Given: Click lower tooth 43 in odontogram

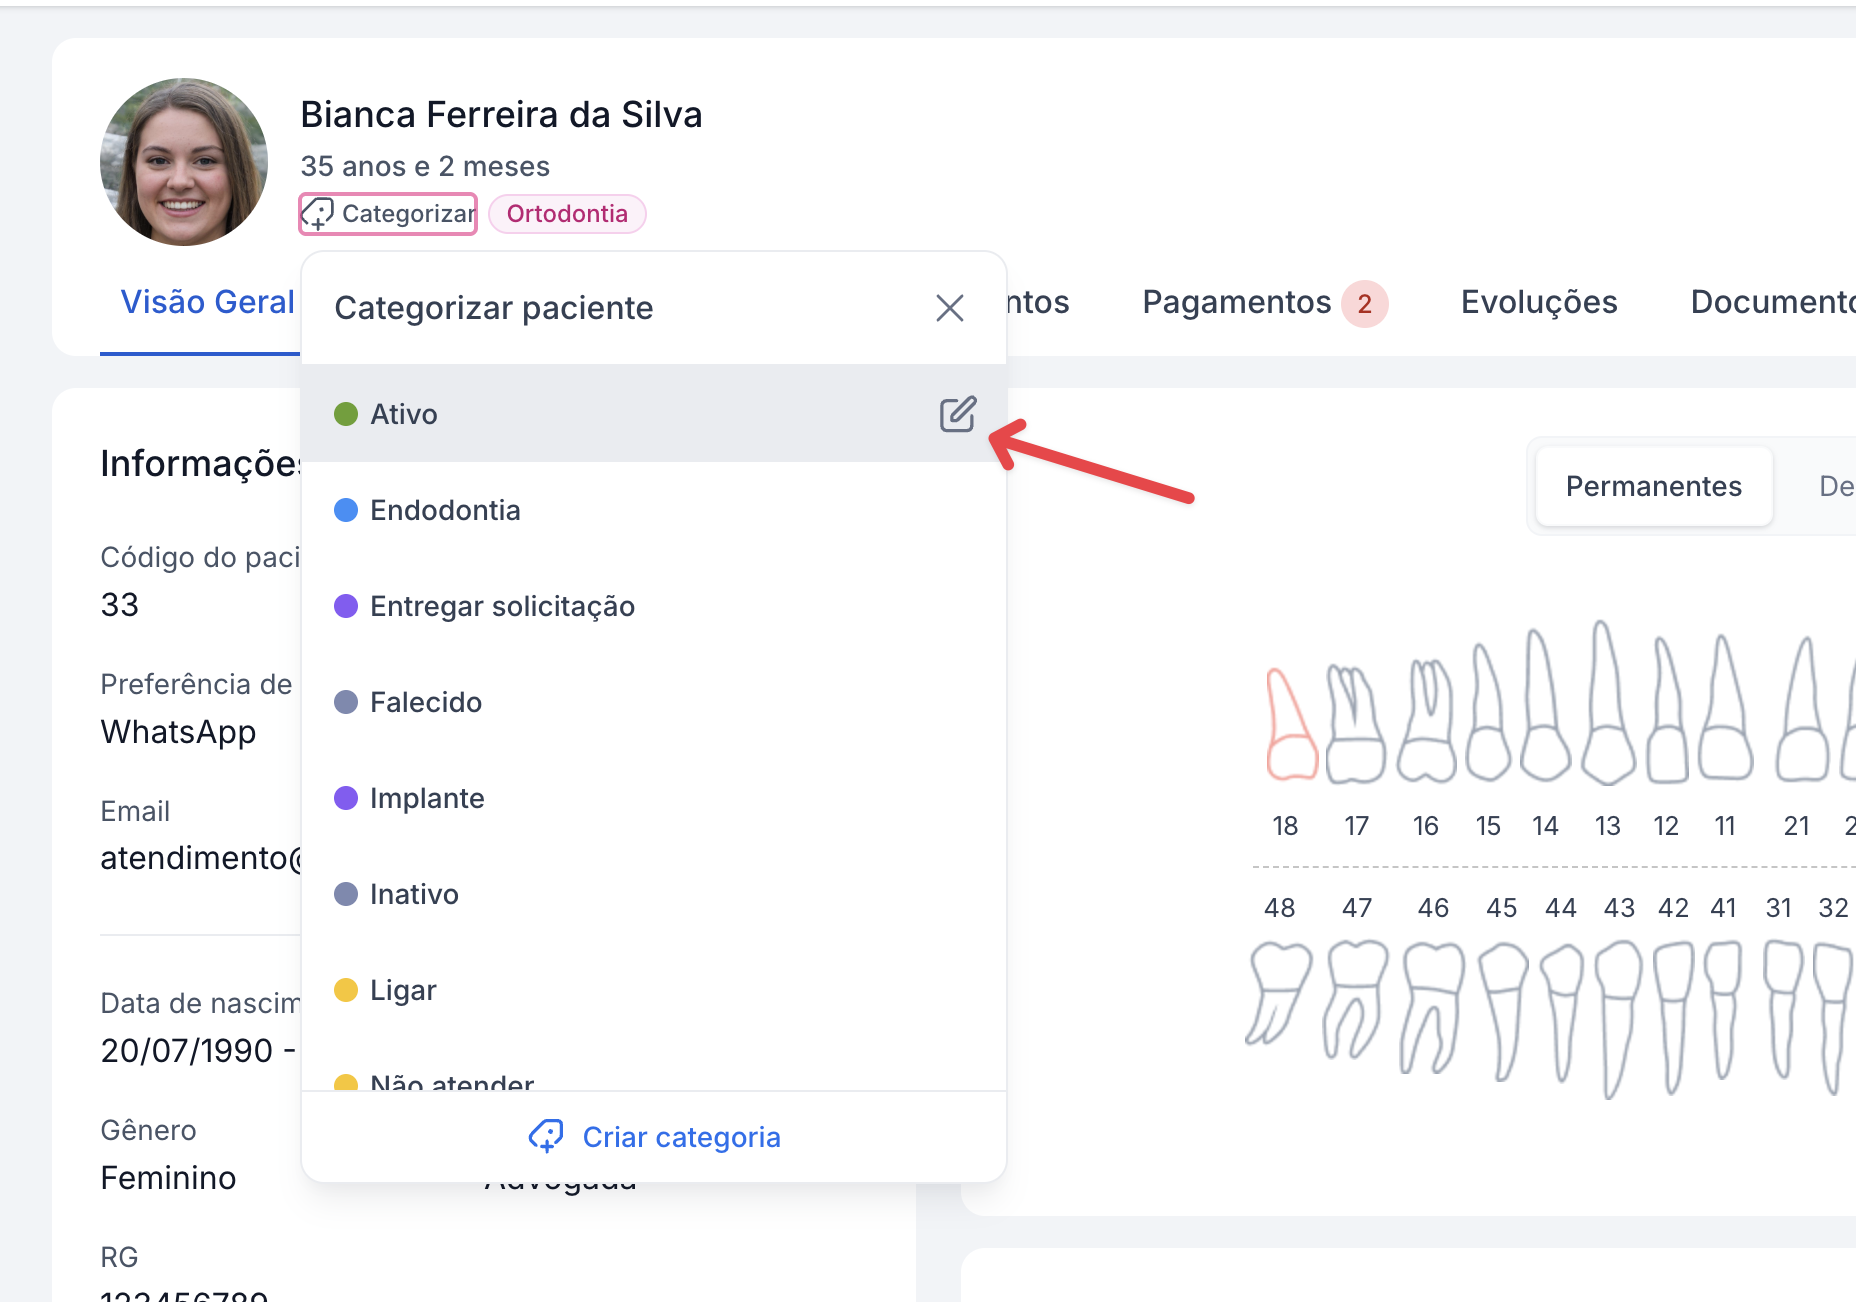Looking at the screenshot, I should 1617,1014.
